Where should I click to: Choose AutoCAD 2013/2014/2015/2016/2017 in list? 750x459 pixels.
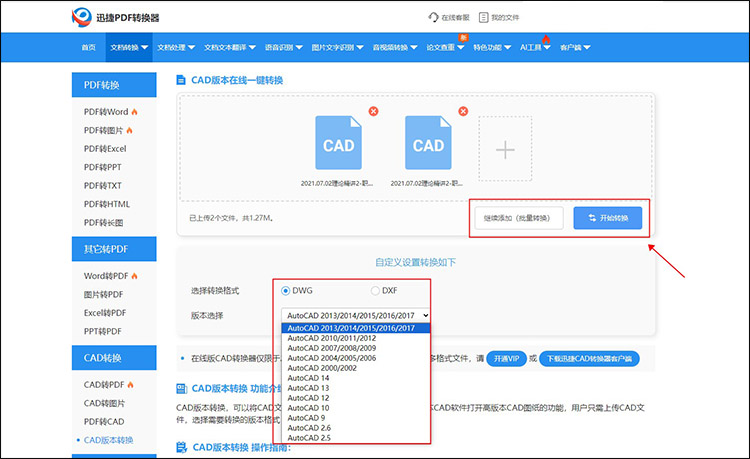pos(355,328)
